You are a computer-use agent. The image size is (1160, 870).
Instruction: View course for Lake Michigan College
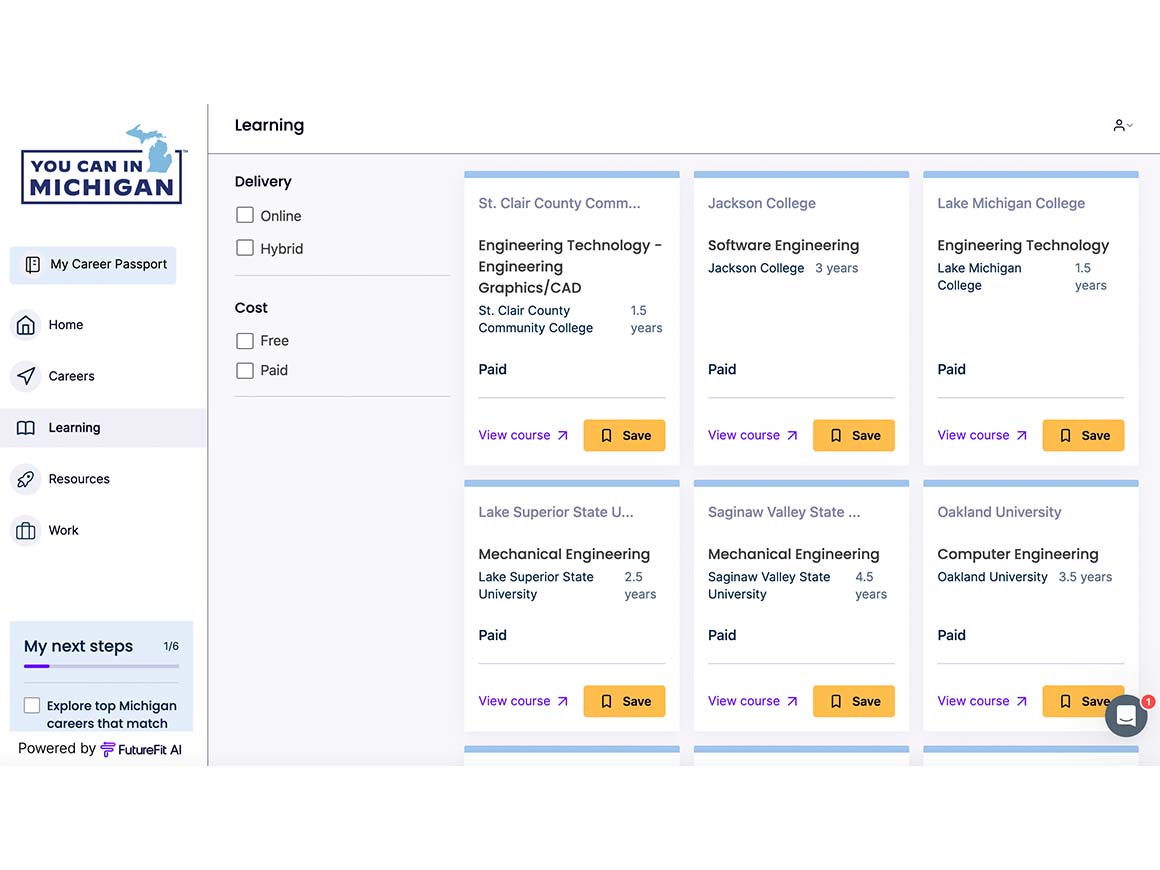(x=981, y=436)
